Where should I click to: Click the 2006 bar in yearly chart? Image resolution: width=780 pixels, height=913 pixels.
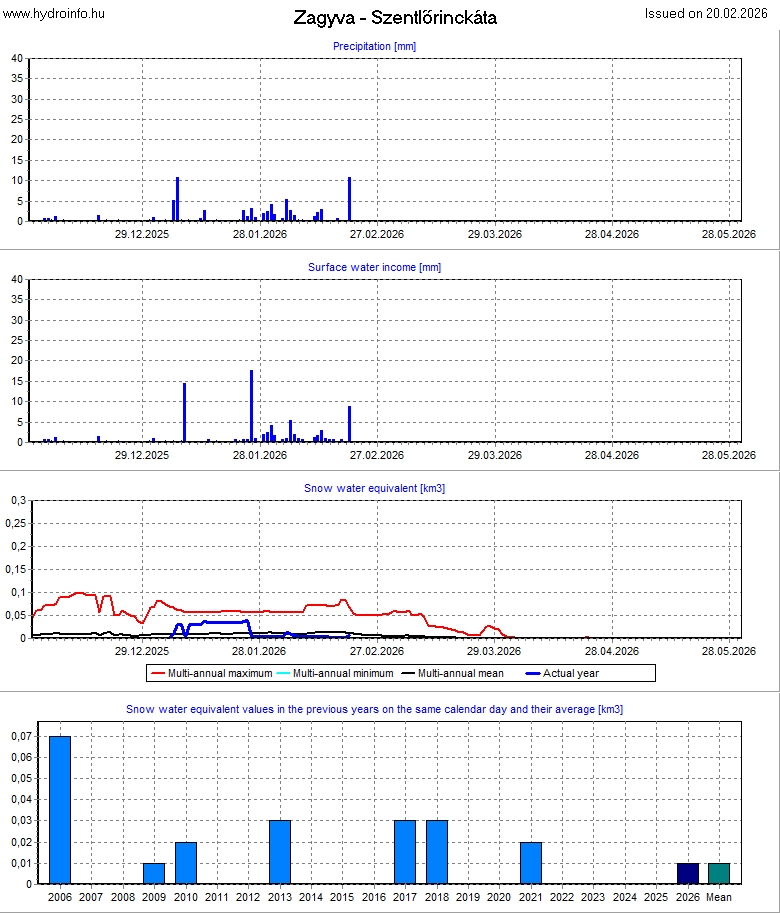[x=60, y=810]
